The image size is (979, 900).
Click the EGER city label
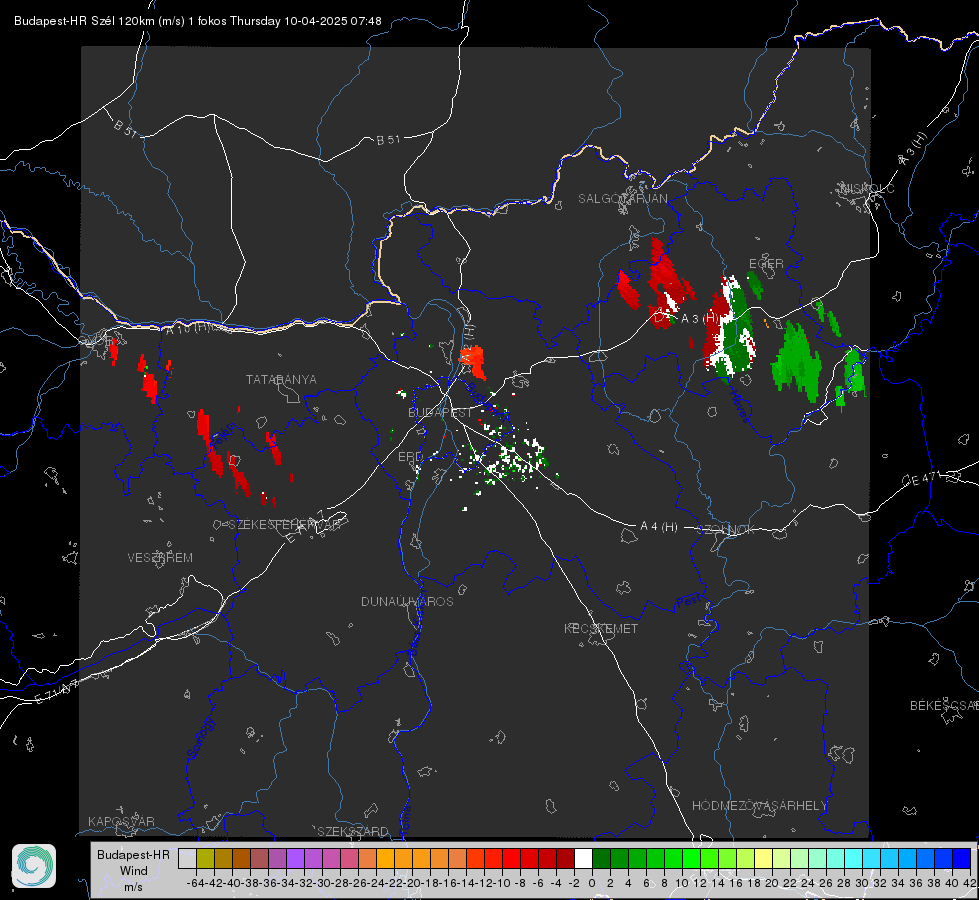tap(766, 264)
